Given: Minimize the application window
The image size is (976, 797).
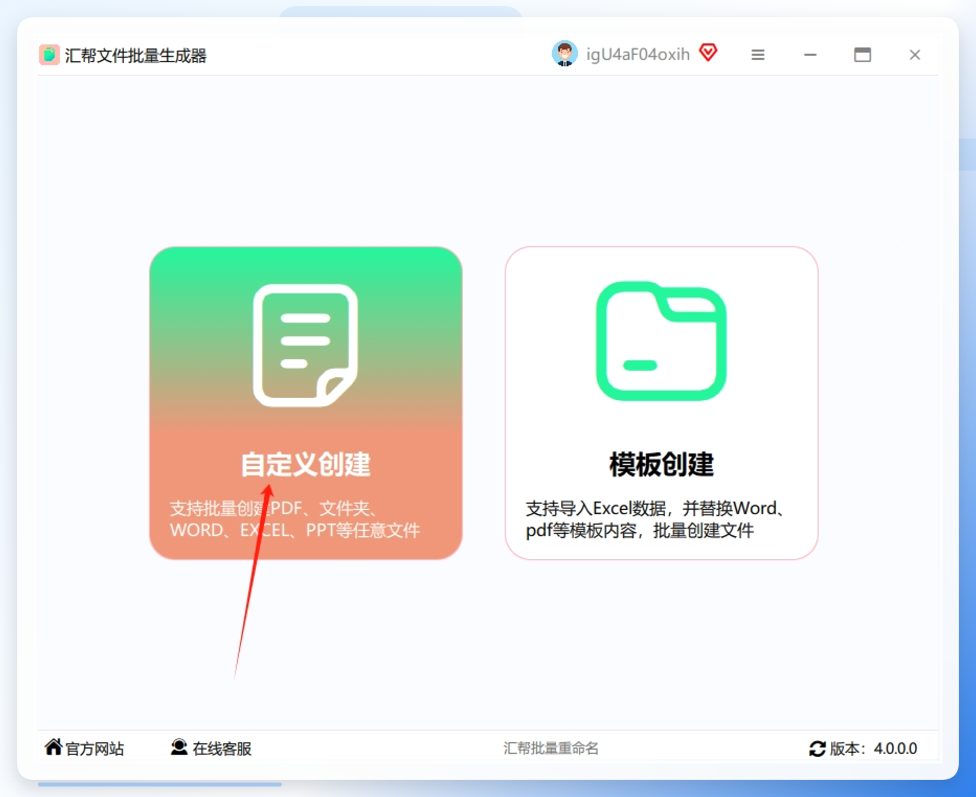Looking at the screenshot, I should tap(810, 55).
